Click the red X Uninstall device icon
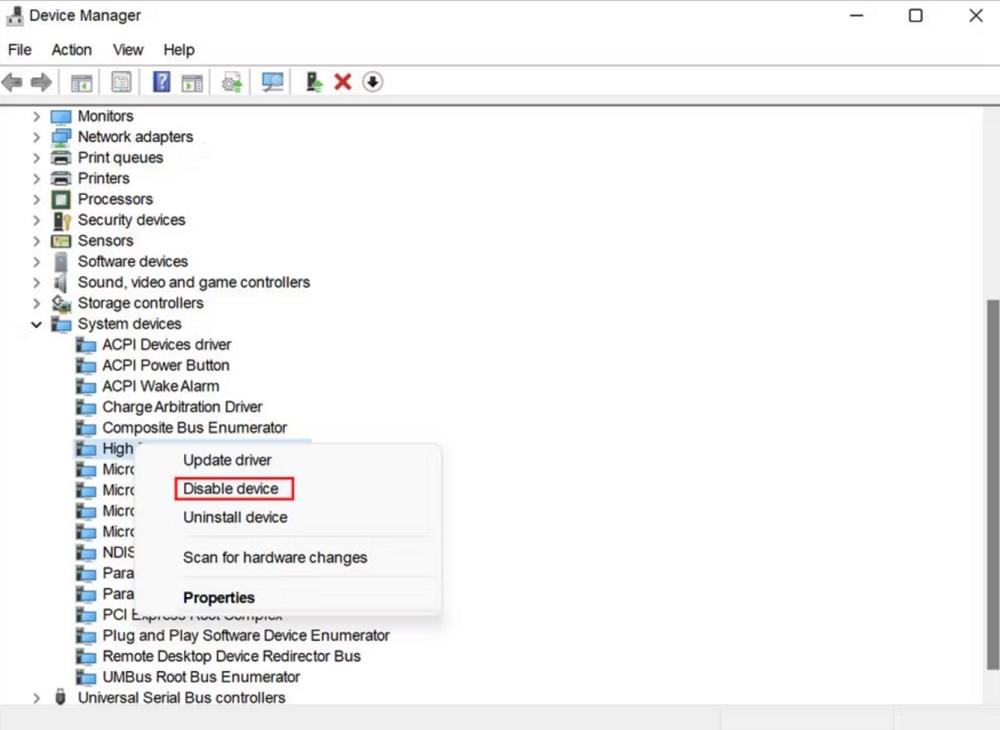Image resolution: width=1000 pixels, height=730 pixels. [x=343, y=82]
